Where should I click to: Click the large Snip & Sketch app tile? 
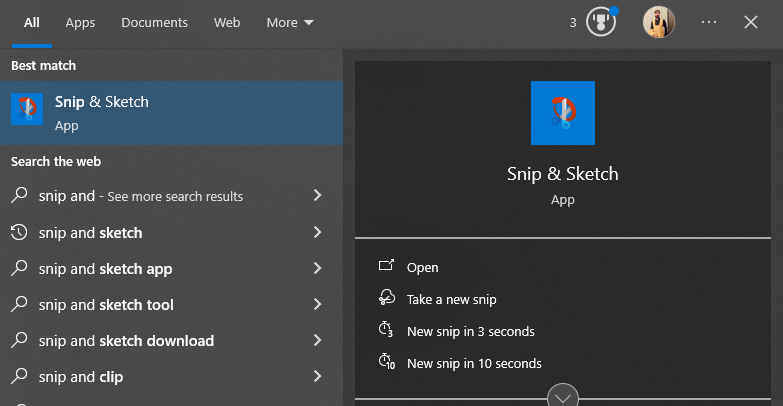click(x=563, y=113)
